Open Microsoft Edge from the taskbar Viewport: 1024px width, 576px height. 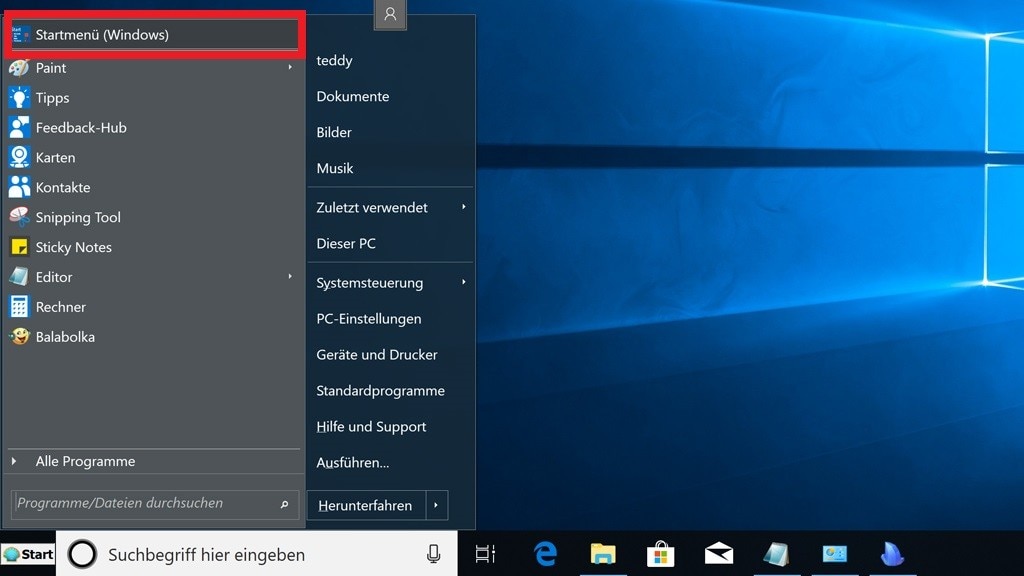545,553
